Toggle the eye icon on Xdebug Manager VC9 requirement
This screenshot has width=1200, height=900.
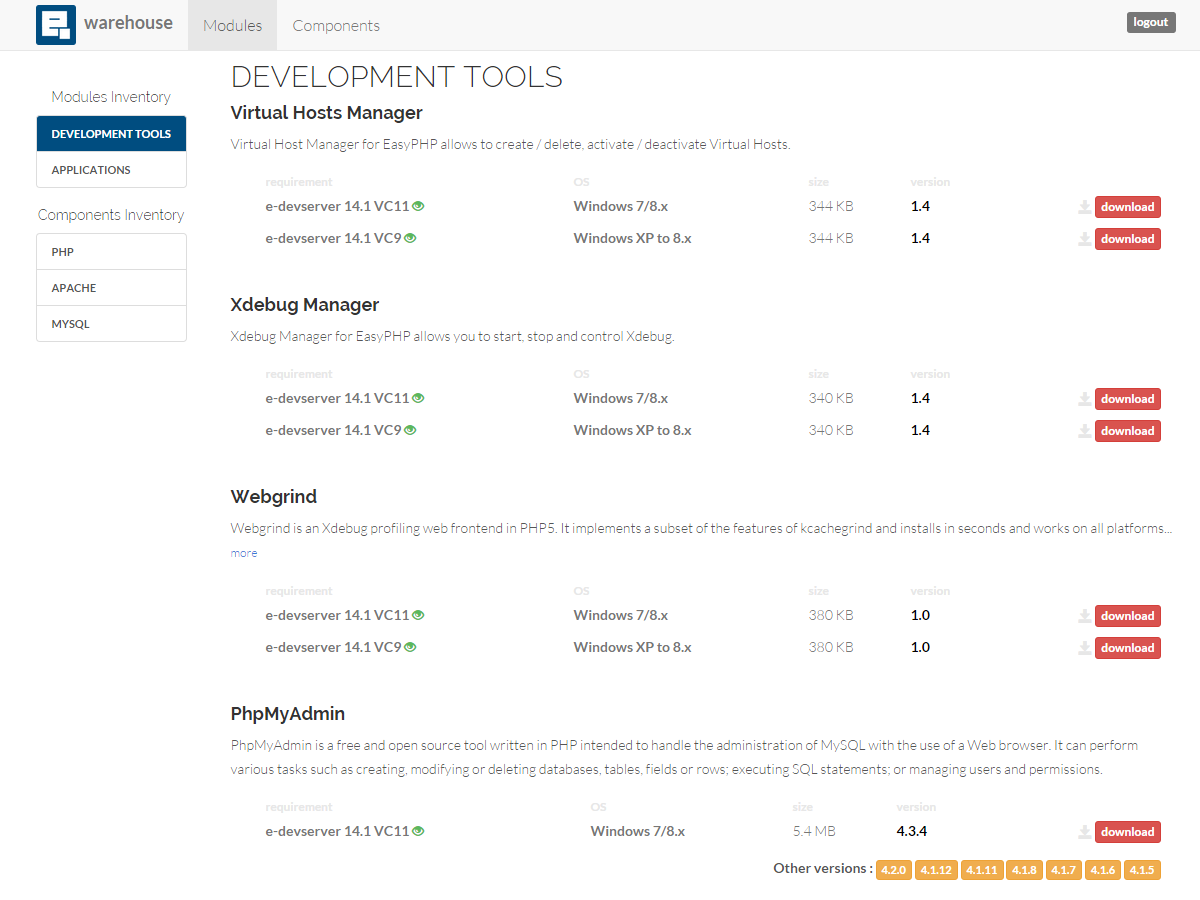pos(410,429)
